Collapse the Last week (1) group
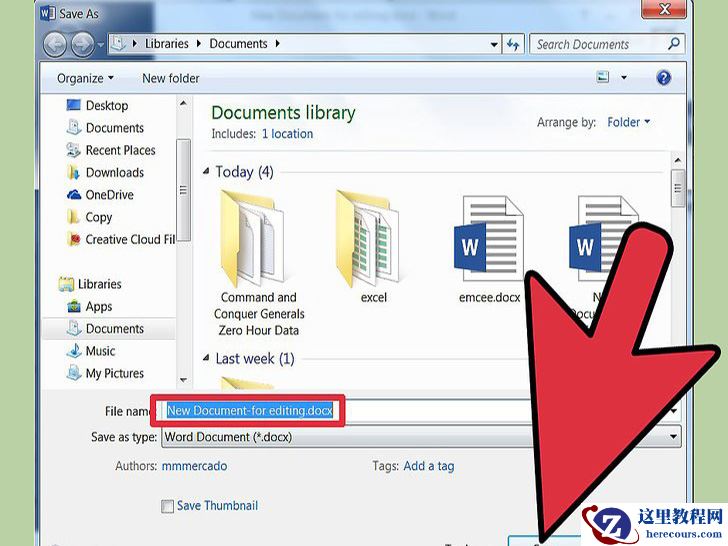 click(x=206, y=358)
